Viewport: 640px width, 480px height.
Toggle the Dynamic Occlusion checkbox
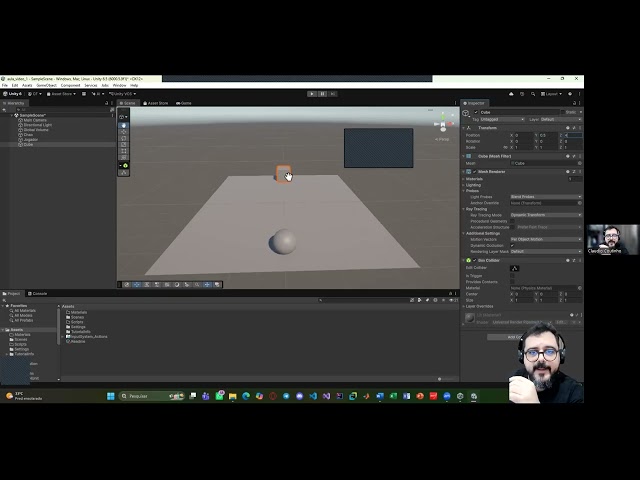(512, 246)
